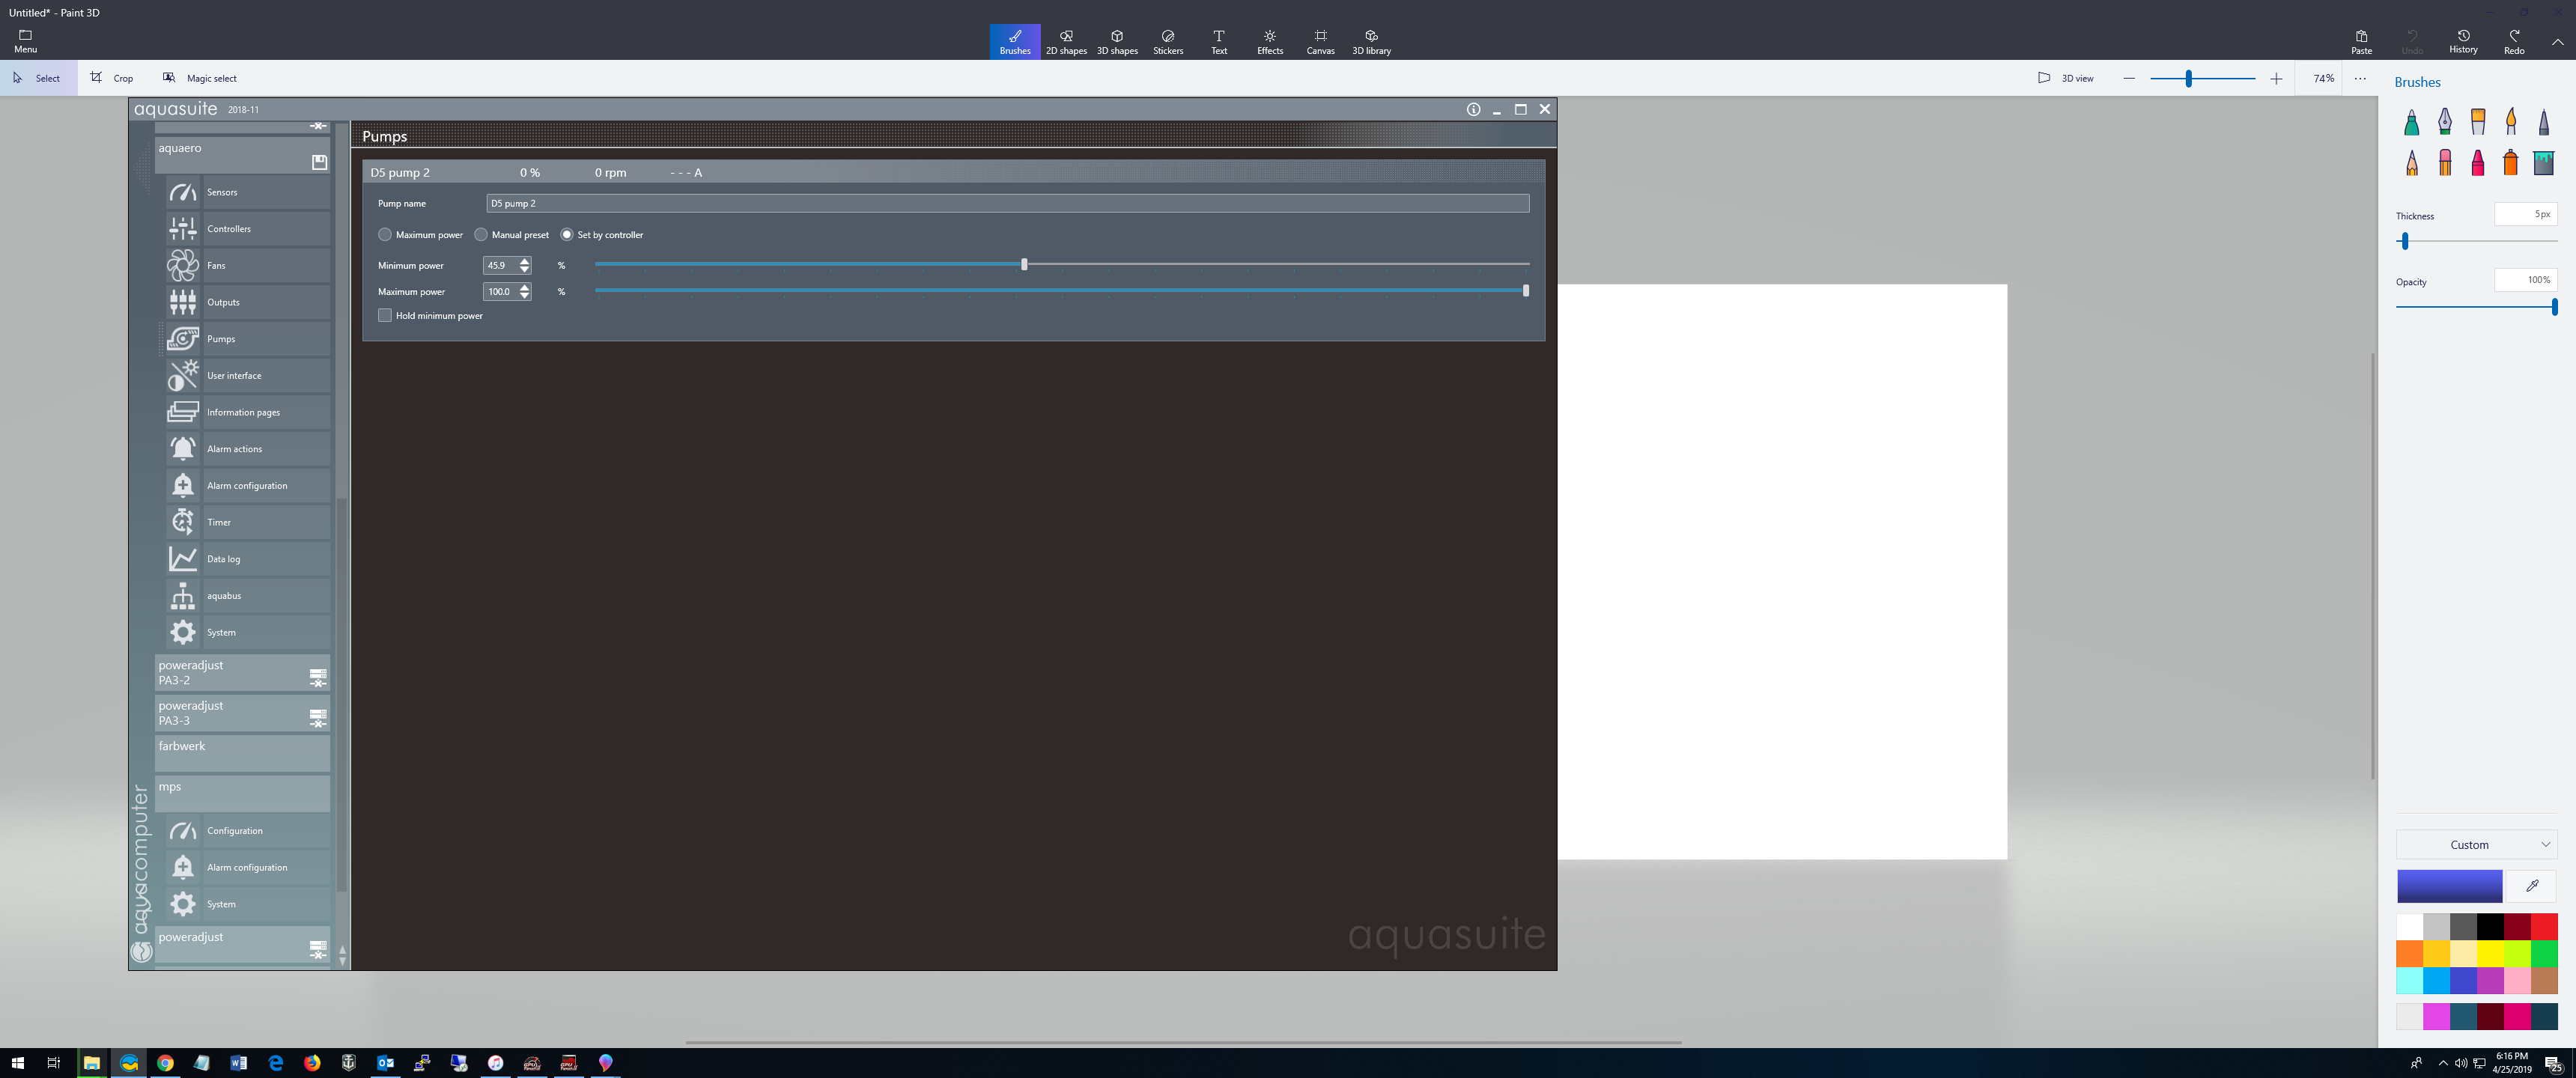2576x1078 pixels.
Task: Open the 2D shapes tool
Action: [1065, 42]
